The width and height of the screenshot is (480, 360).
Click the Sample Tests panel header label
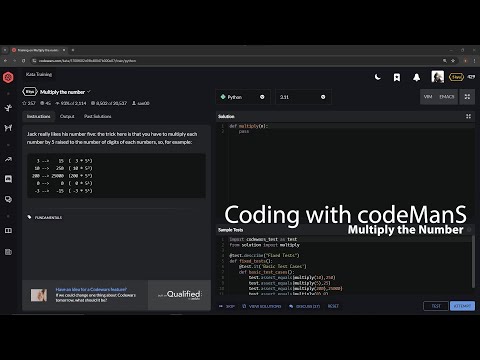click(x=231, y=230)
